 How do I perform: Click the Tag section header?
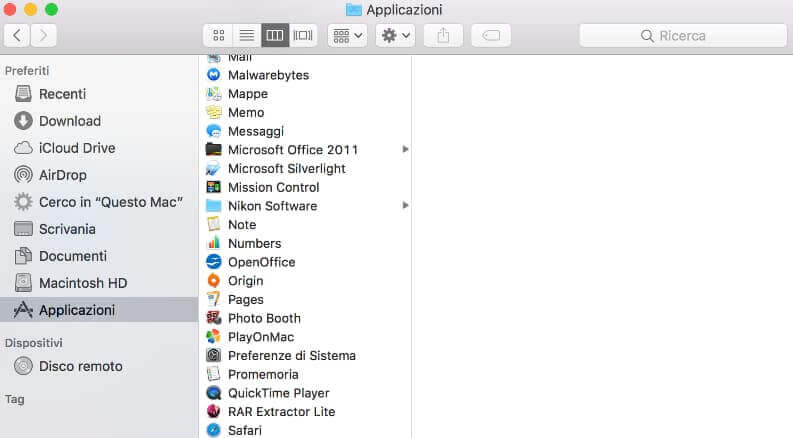point(15,399)
